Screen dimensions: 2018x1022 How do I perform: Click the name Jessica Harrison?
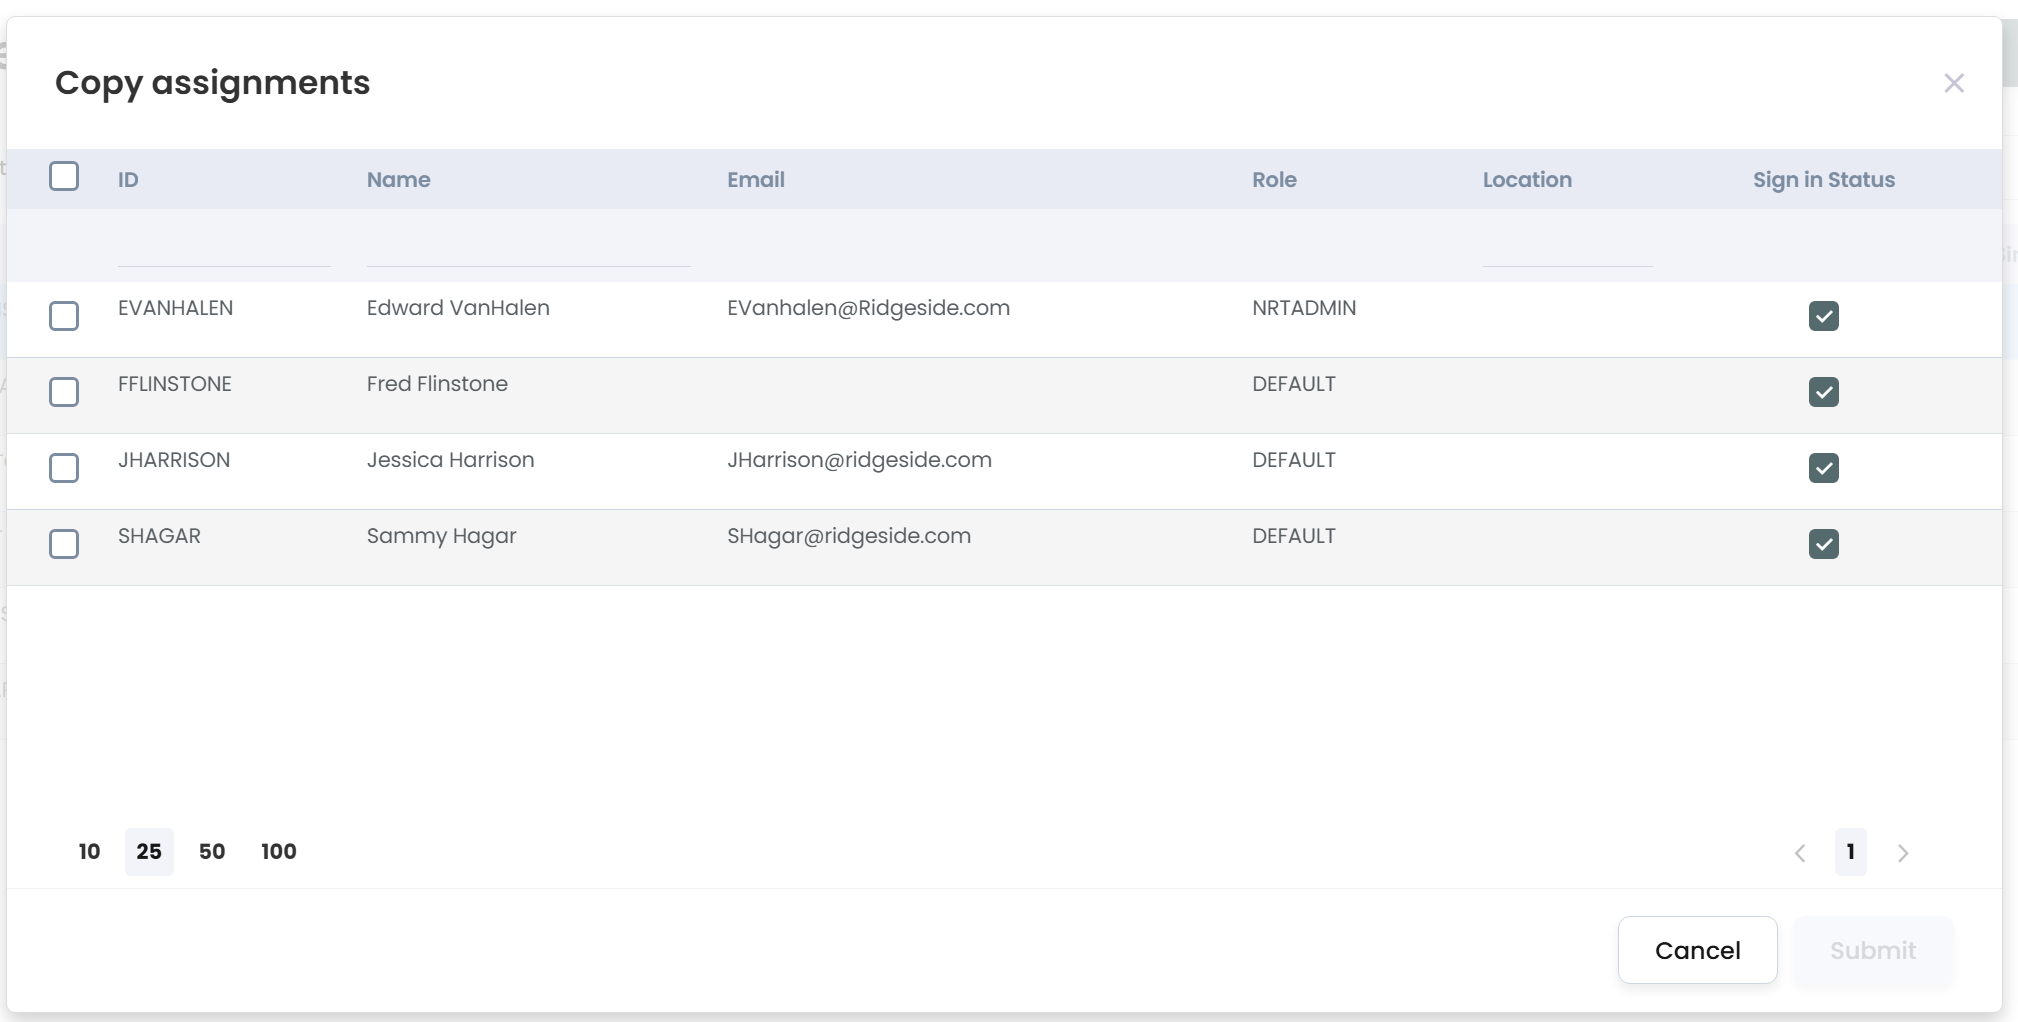pos(450,460)
